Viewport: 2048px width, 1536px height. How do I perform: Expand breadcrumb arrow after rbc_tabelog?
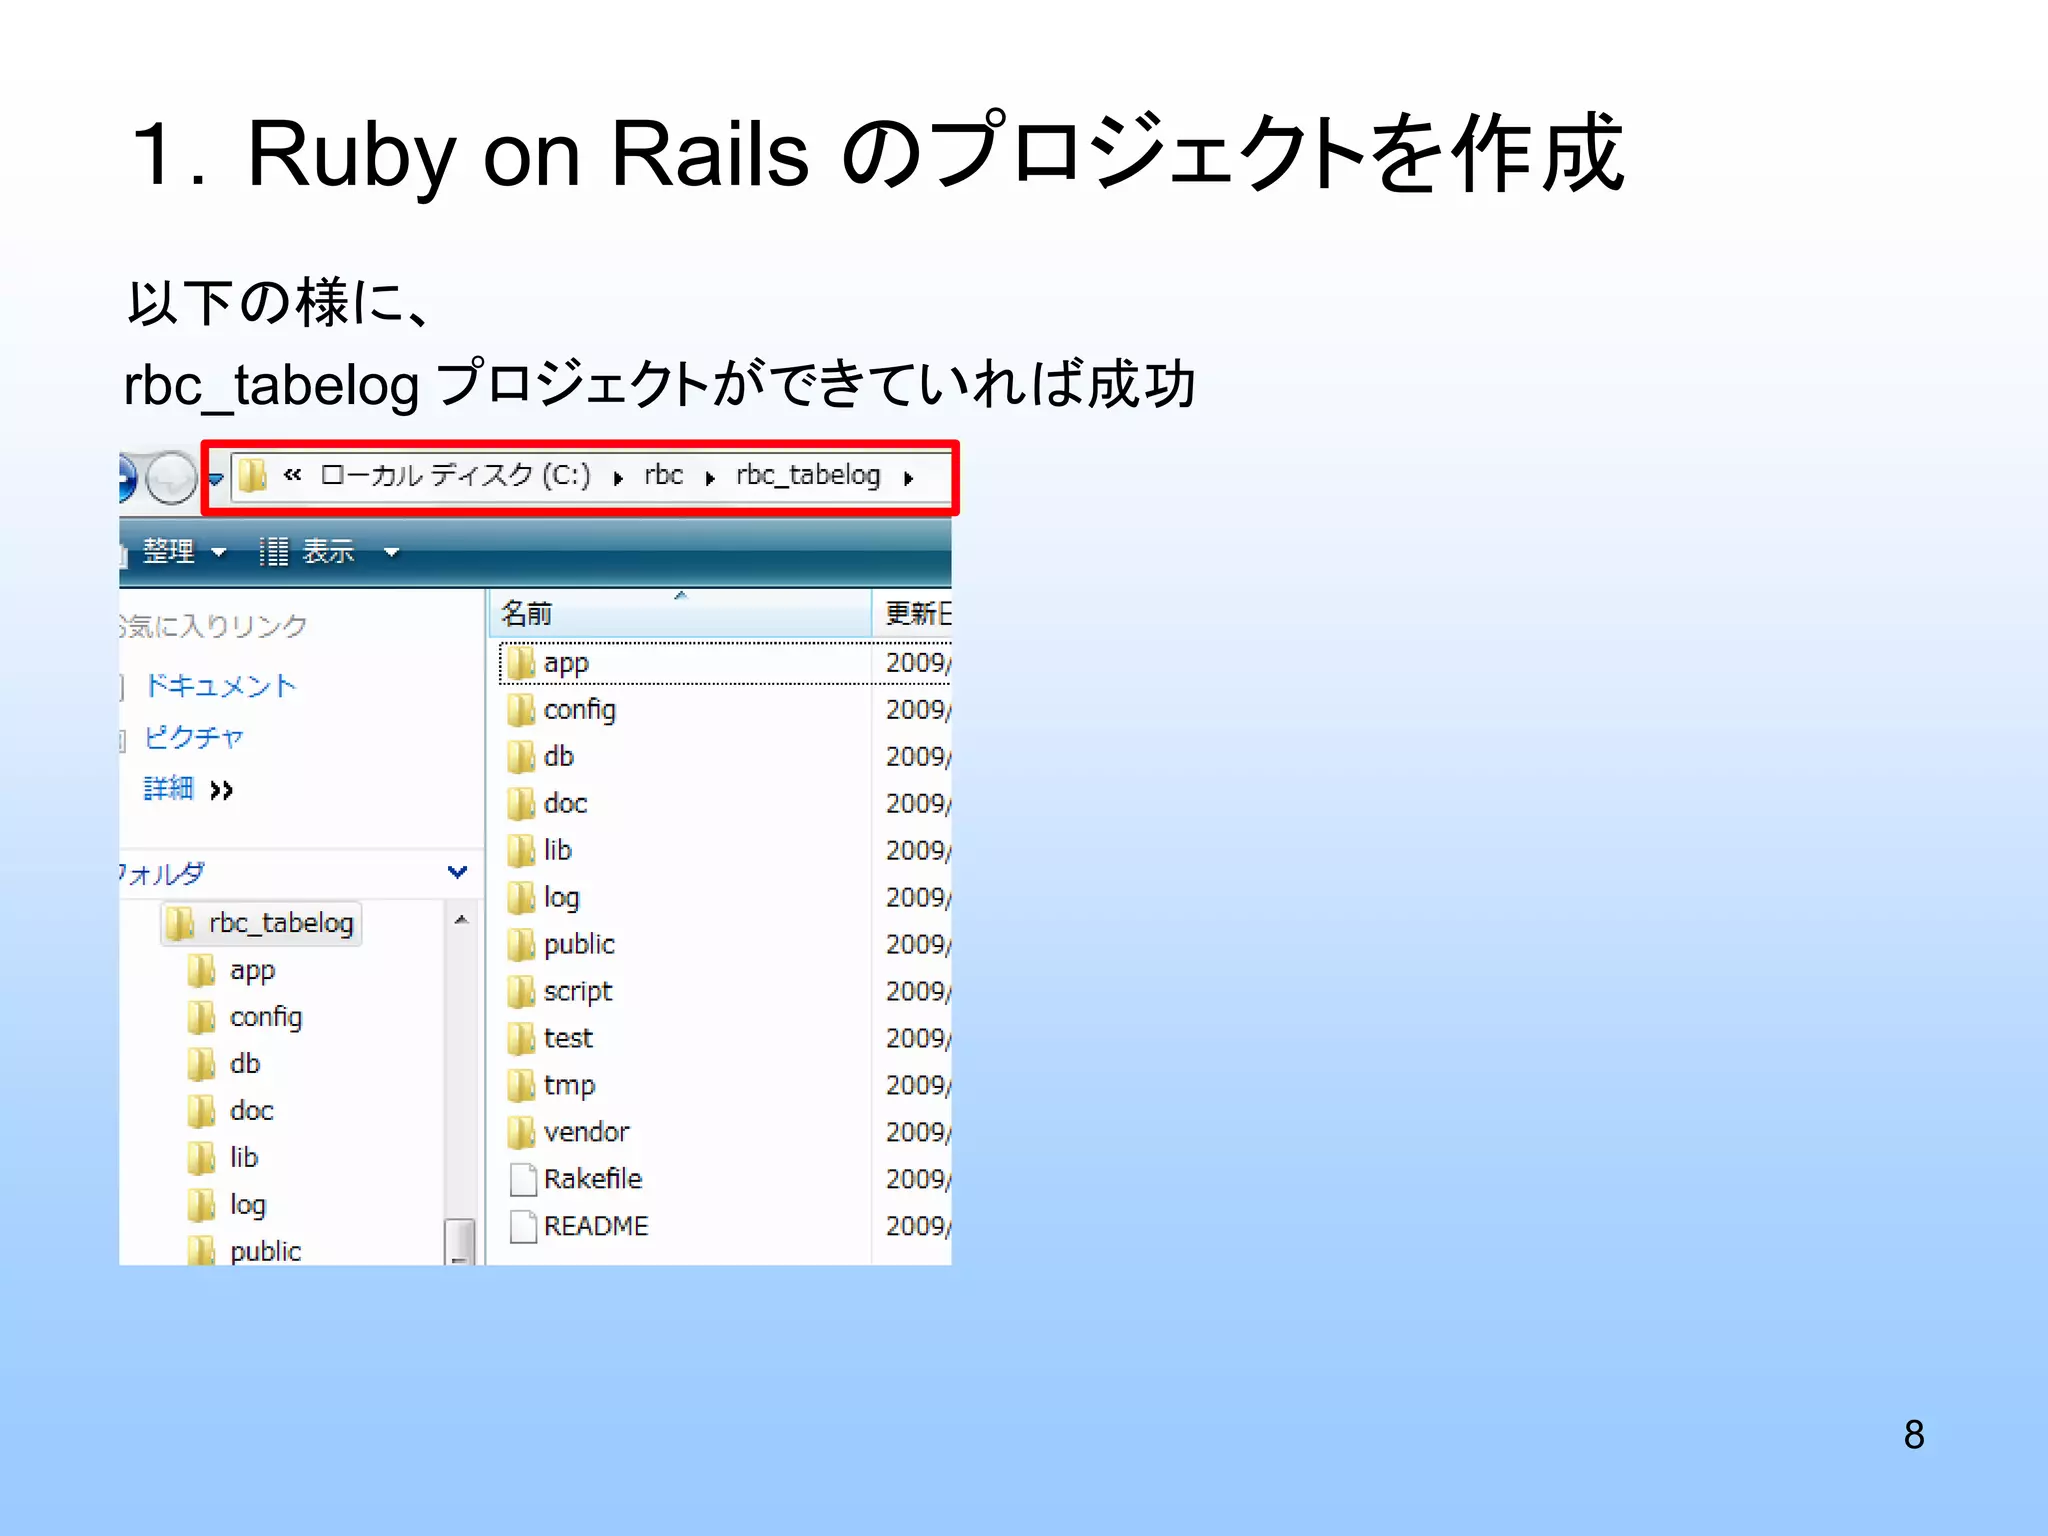click(908, 479)
